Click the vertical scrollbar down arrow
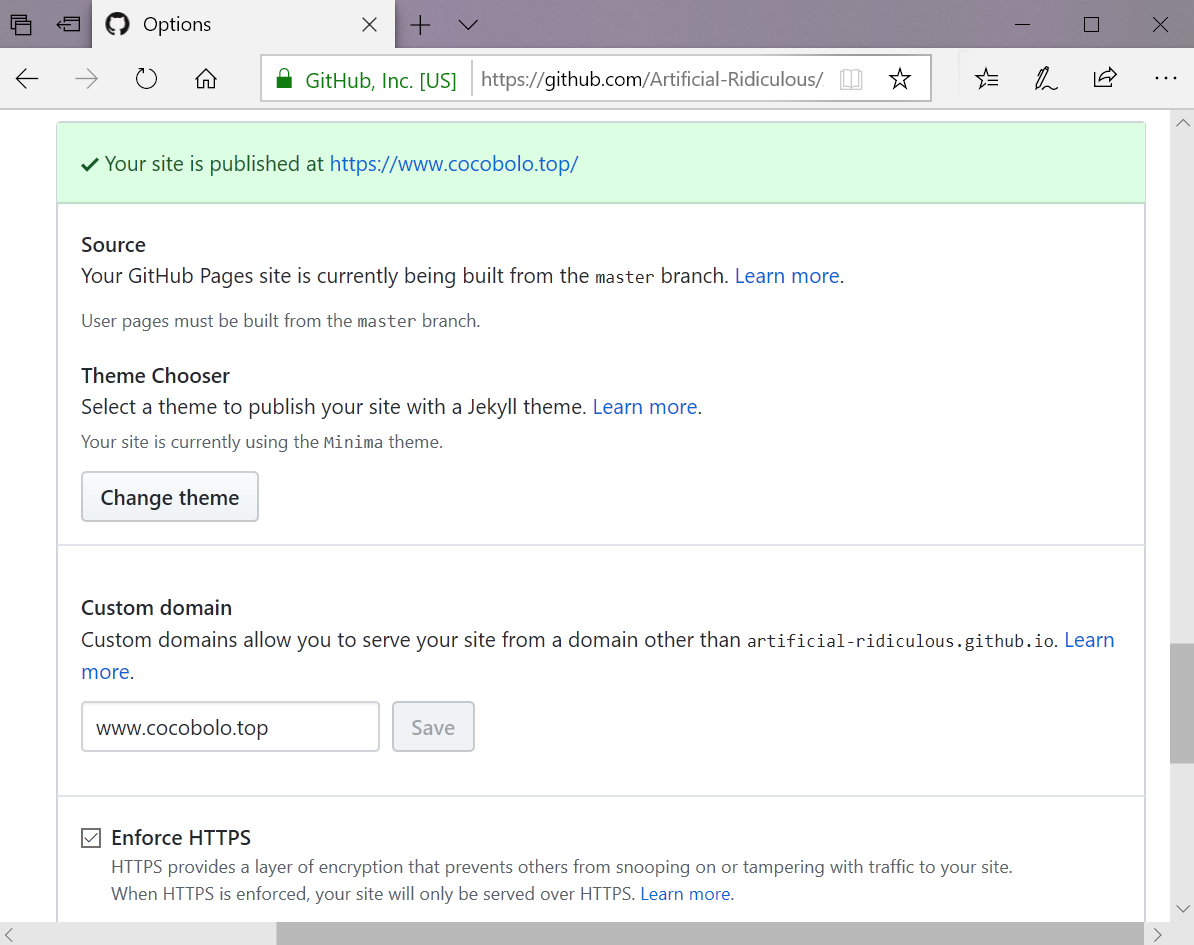The image size is (1194, 945). point(1182,908)
